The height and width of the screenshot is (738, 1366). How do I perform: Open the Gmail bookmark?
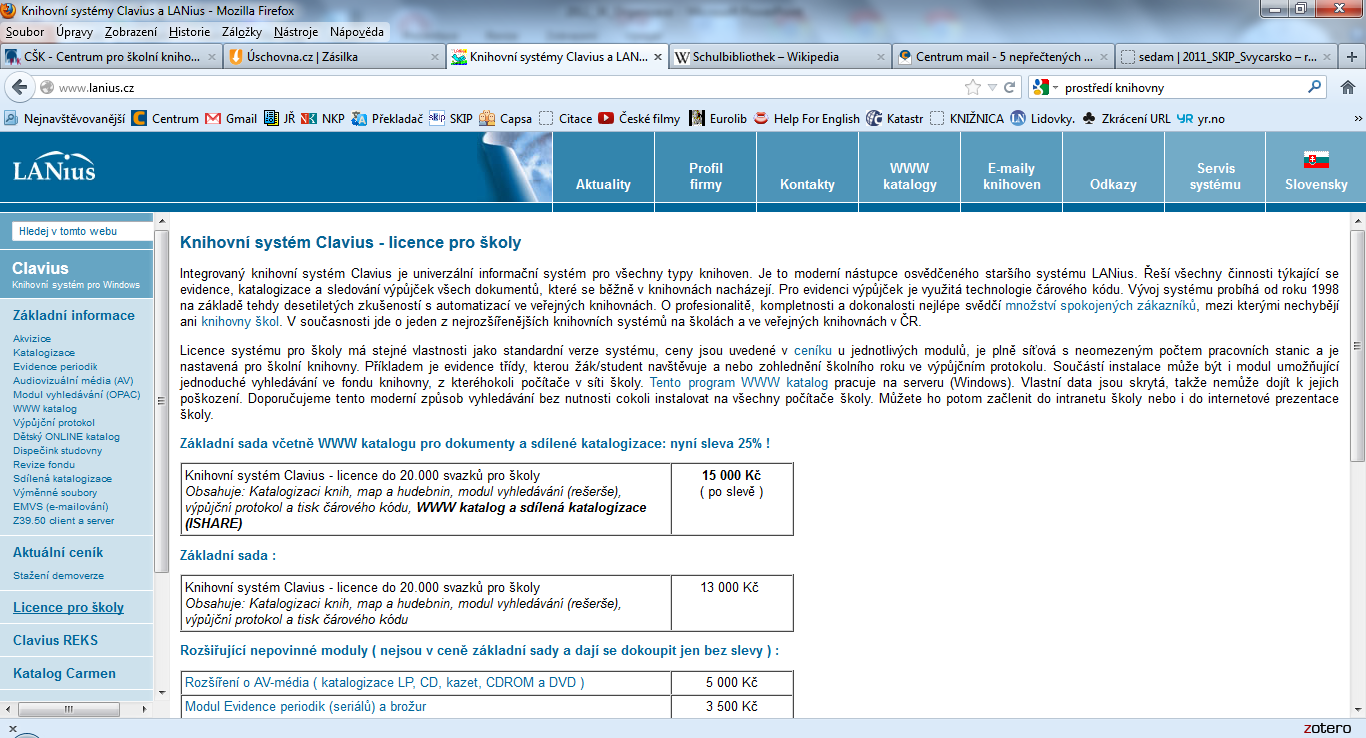(x=231, y=118)
